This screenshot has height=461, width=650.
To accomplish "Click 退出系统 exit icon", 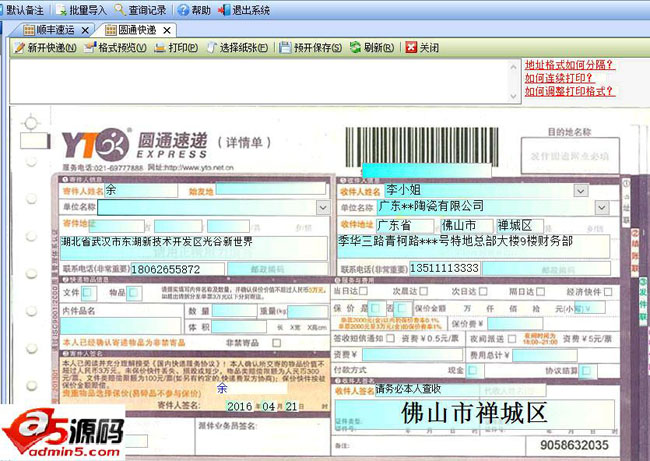I will click(x=224, y=10).
